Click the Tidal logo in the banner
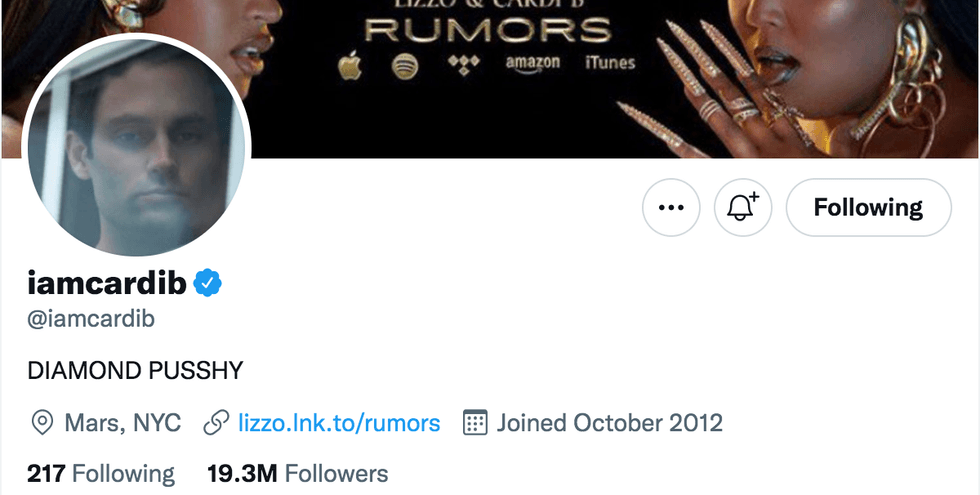Image resolution: width=980 pixels, height=495 pixels. (463, 63)
